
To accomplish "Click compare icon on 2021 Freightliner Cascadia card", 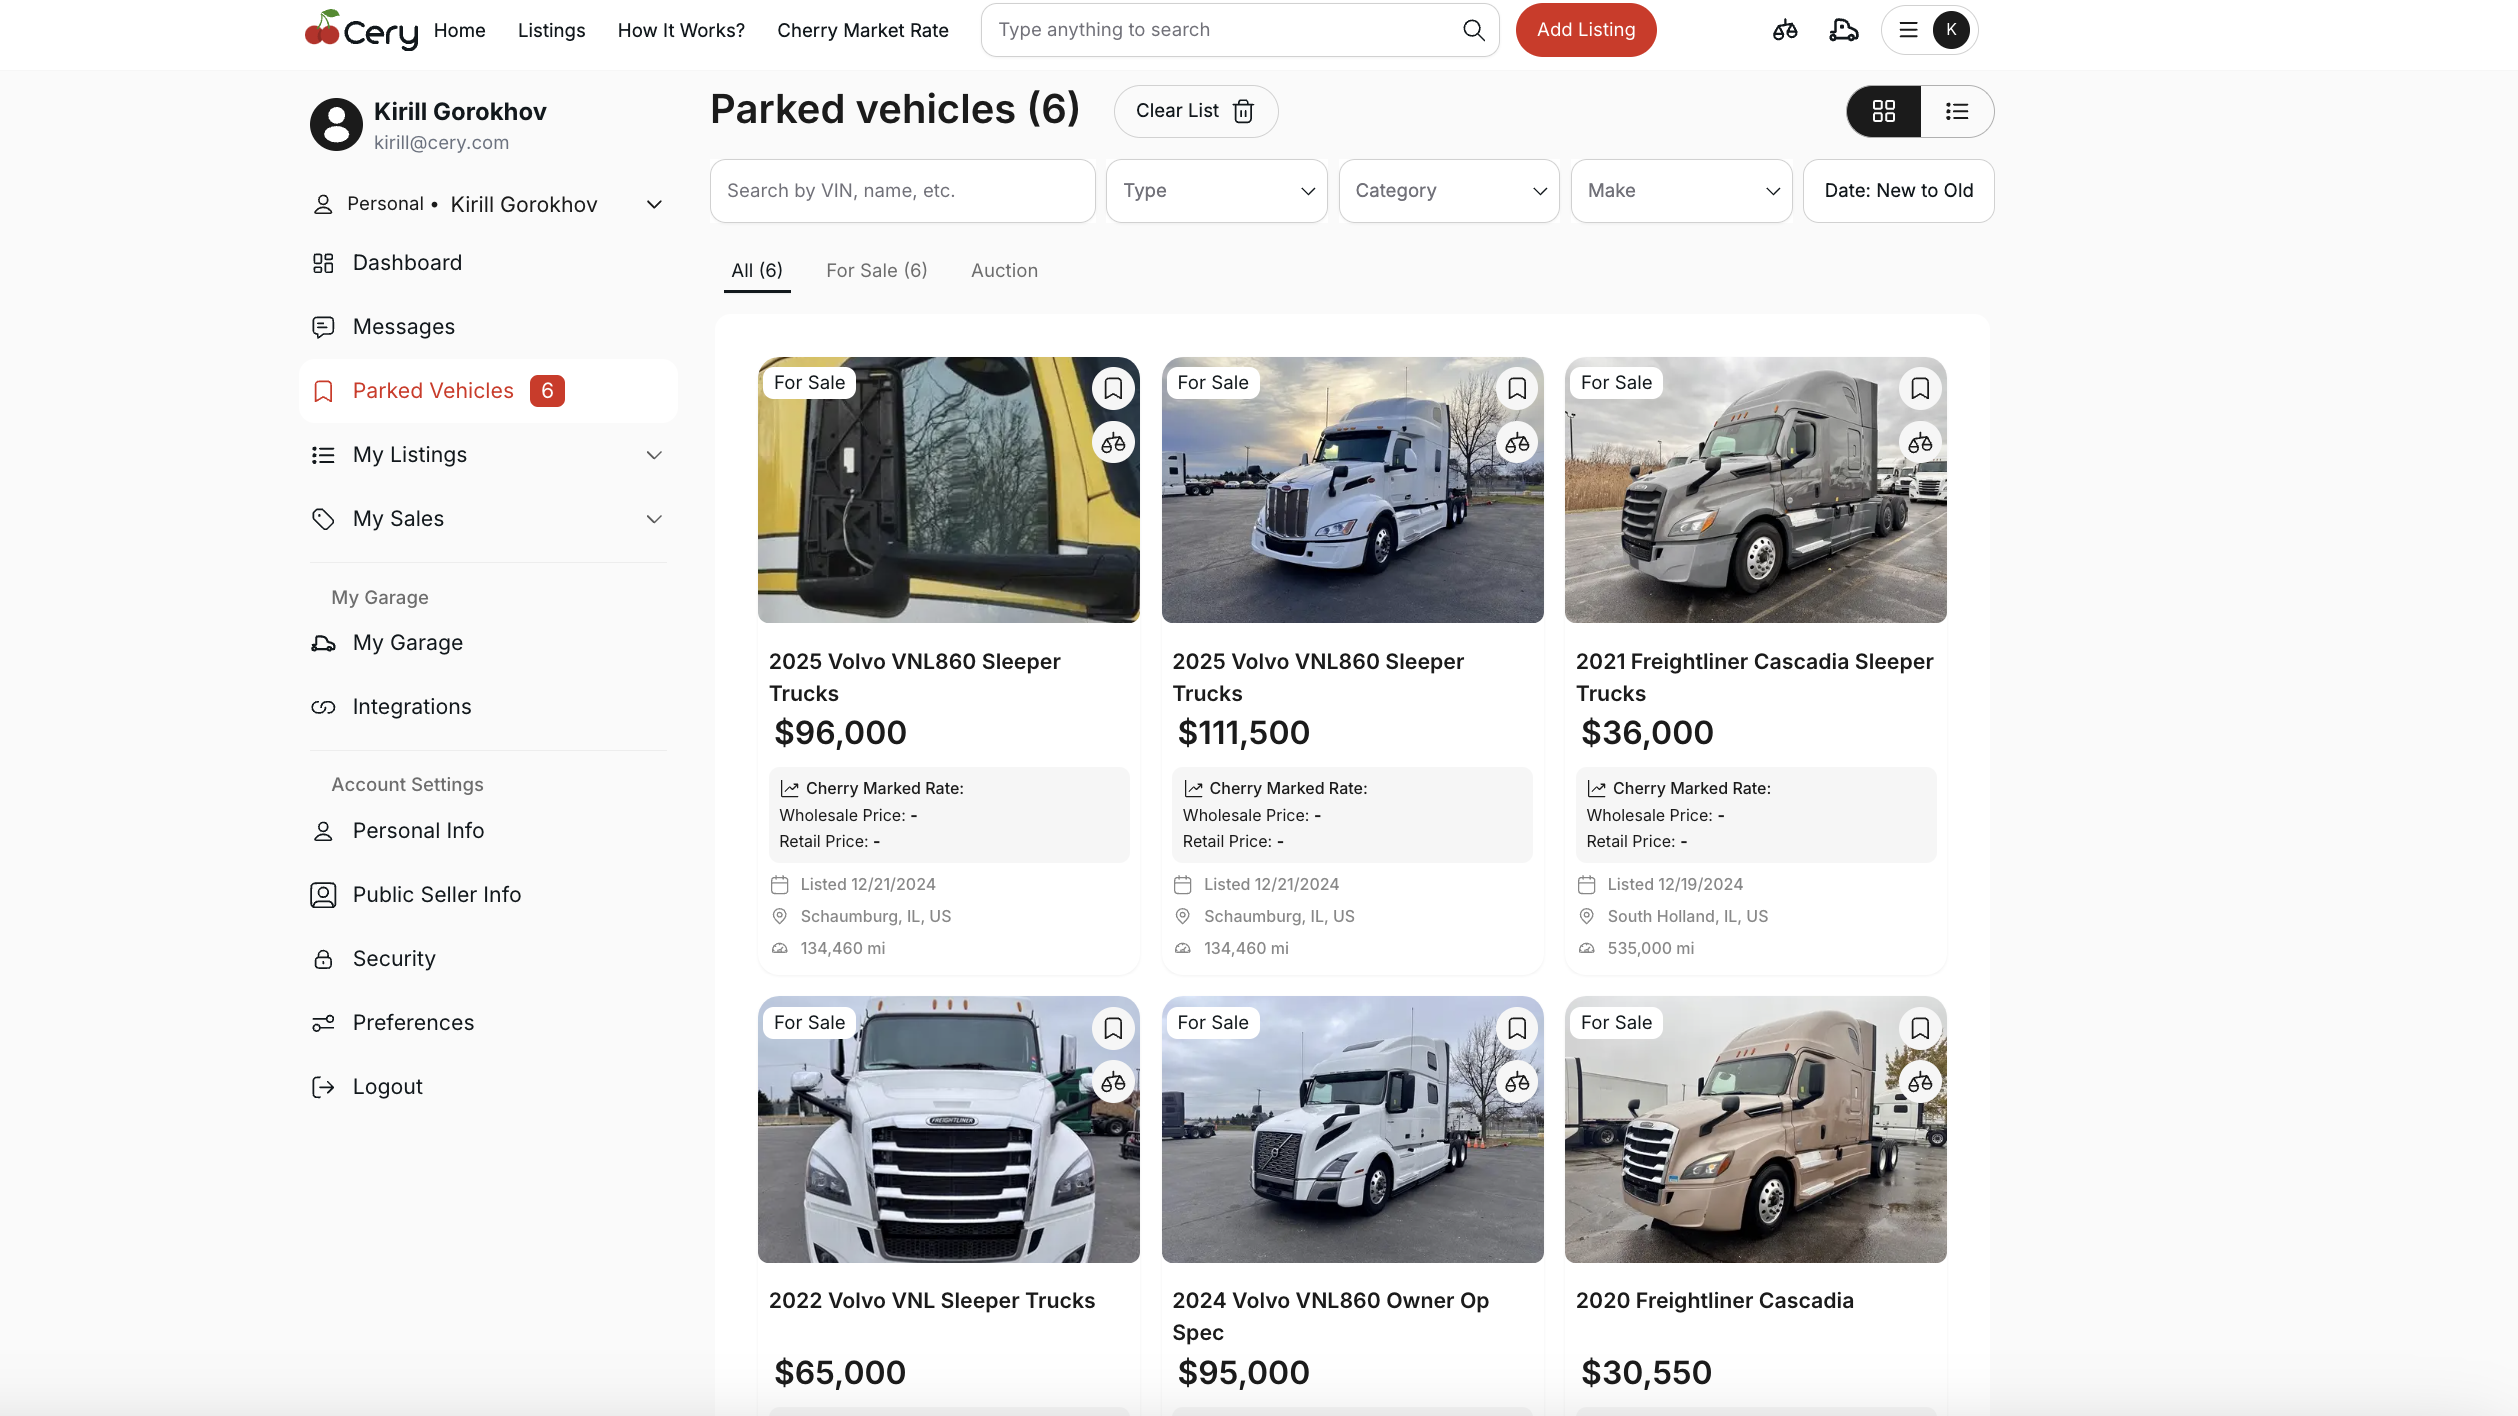I will 1919,443.
